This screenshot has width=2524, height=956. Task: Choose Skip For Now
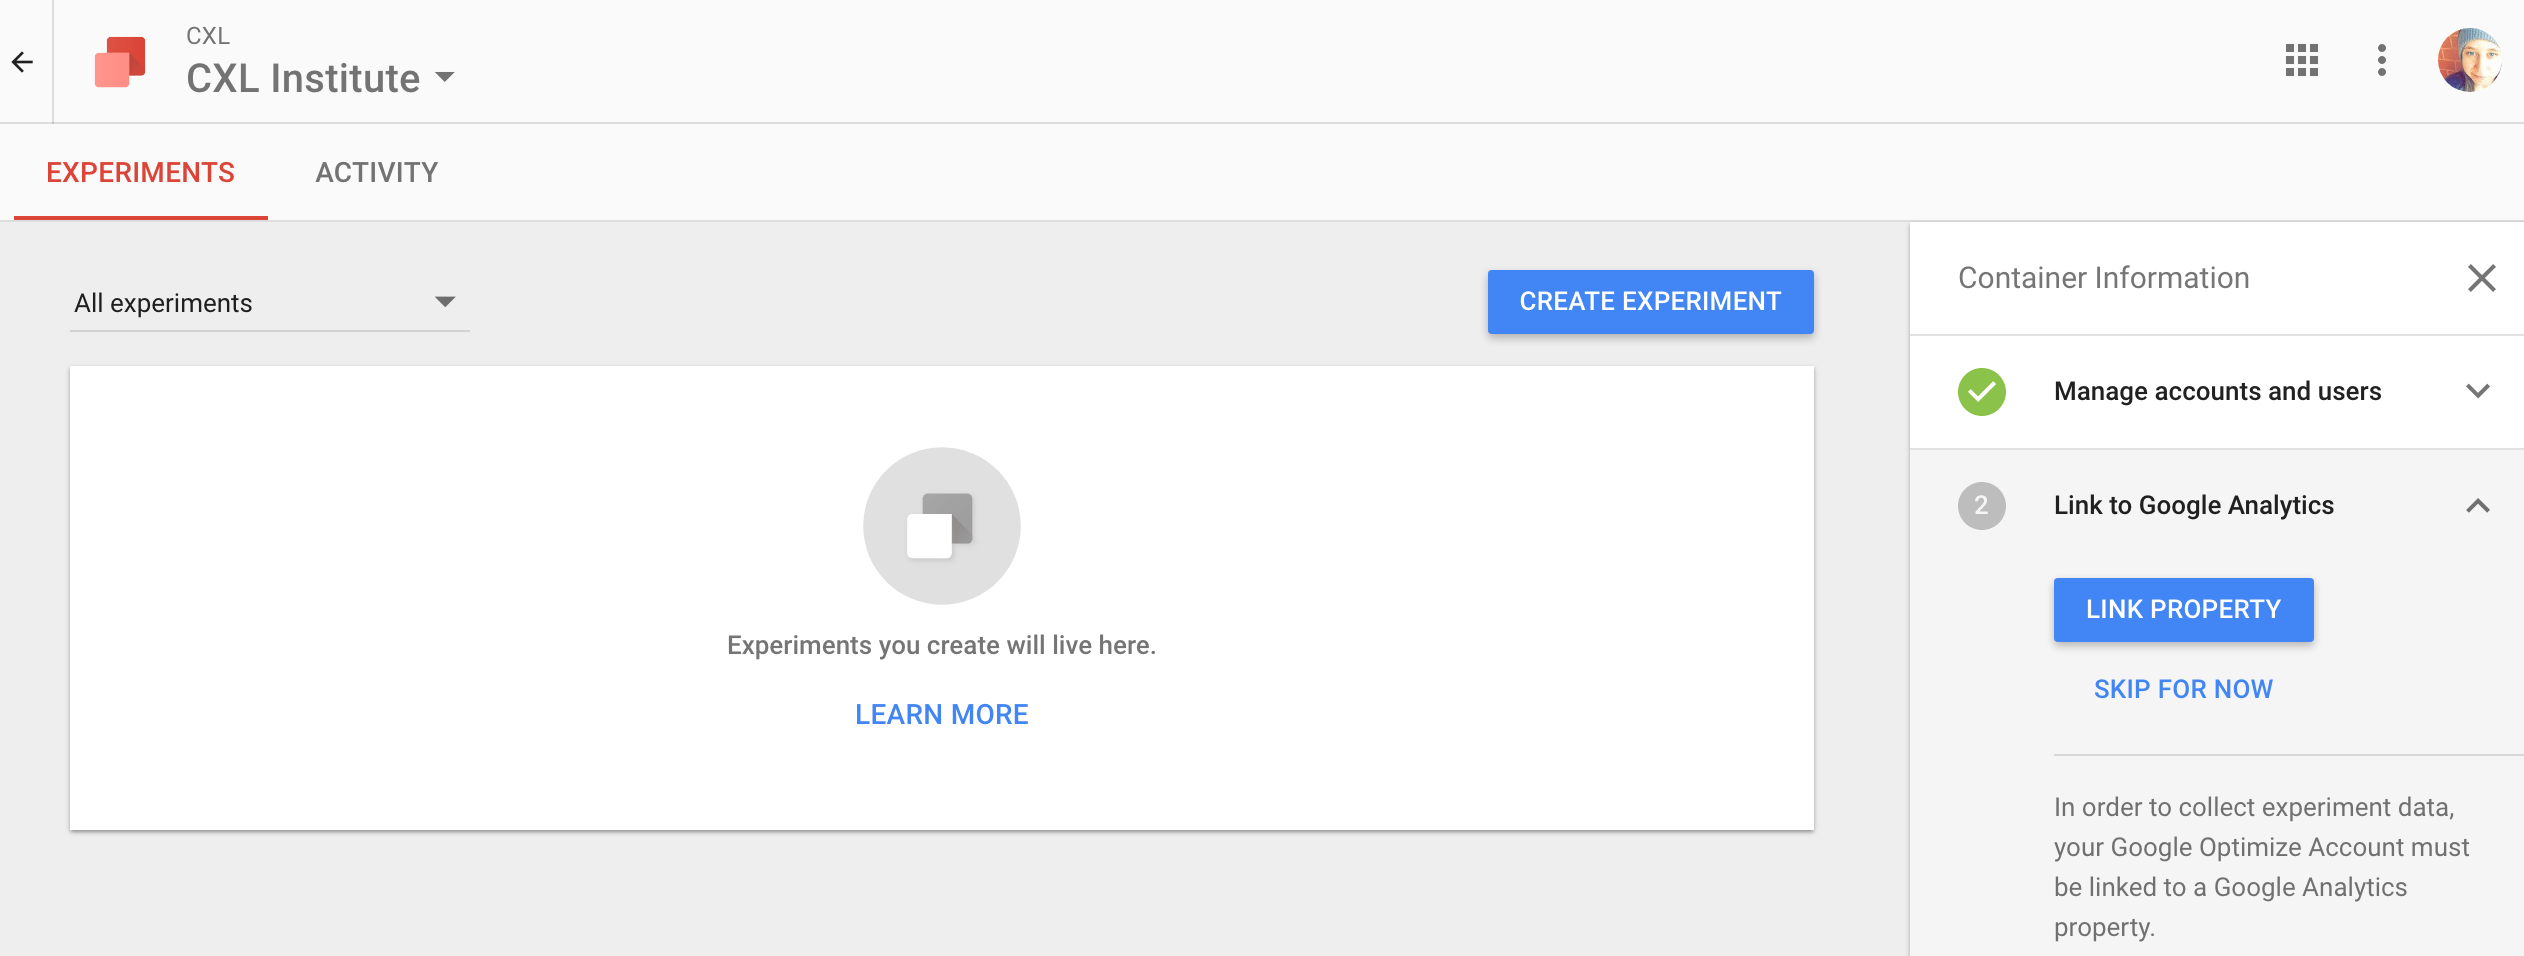point(2183,689)
